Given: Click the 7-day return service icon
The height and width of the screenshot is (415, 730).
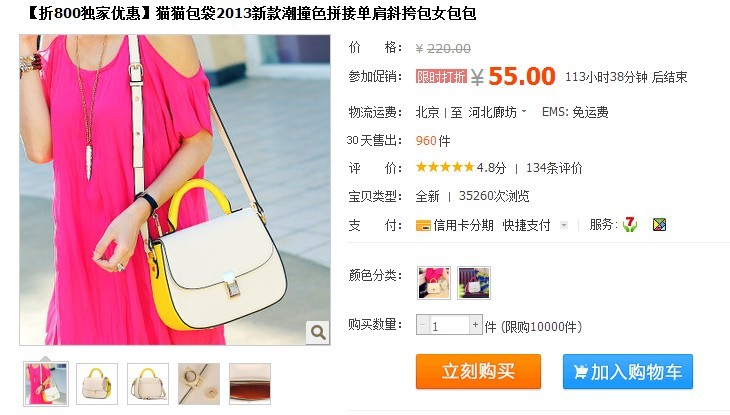Looking at the screenshot, I should [x=629, y=225].
